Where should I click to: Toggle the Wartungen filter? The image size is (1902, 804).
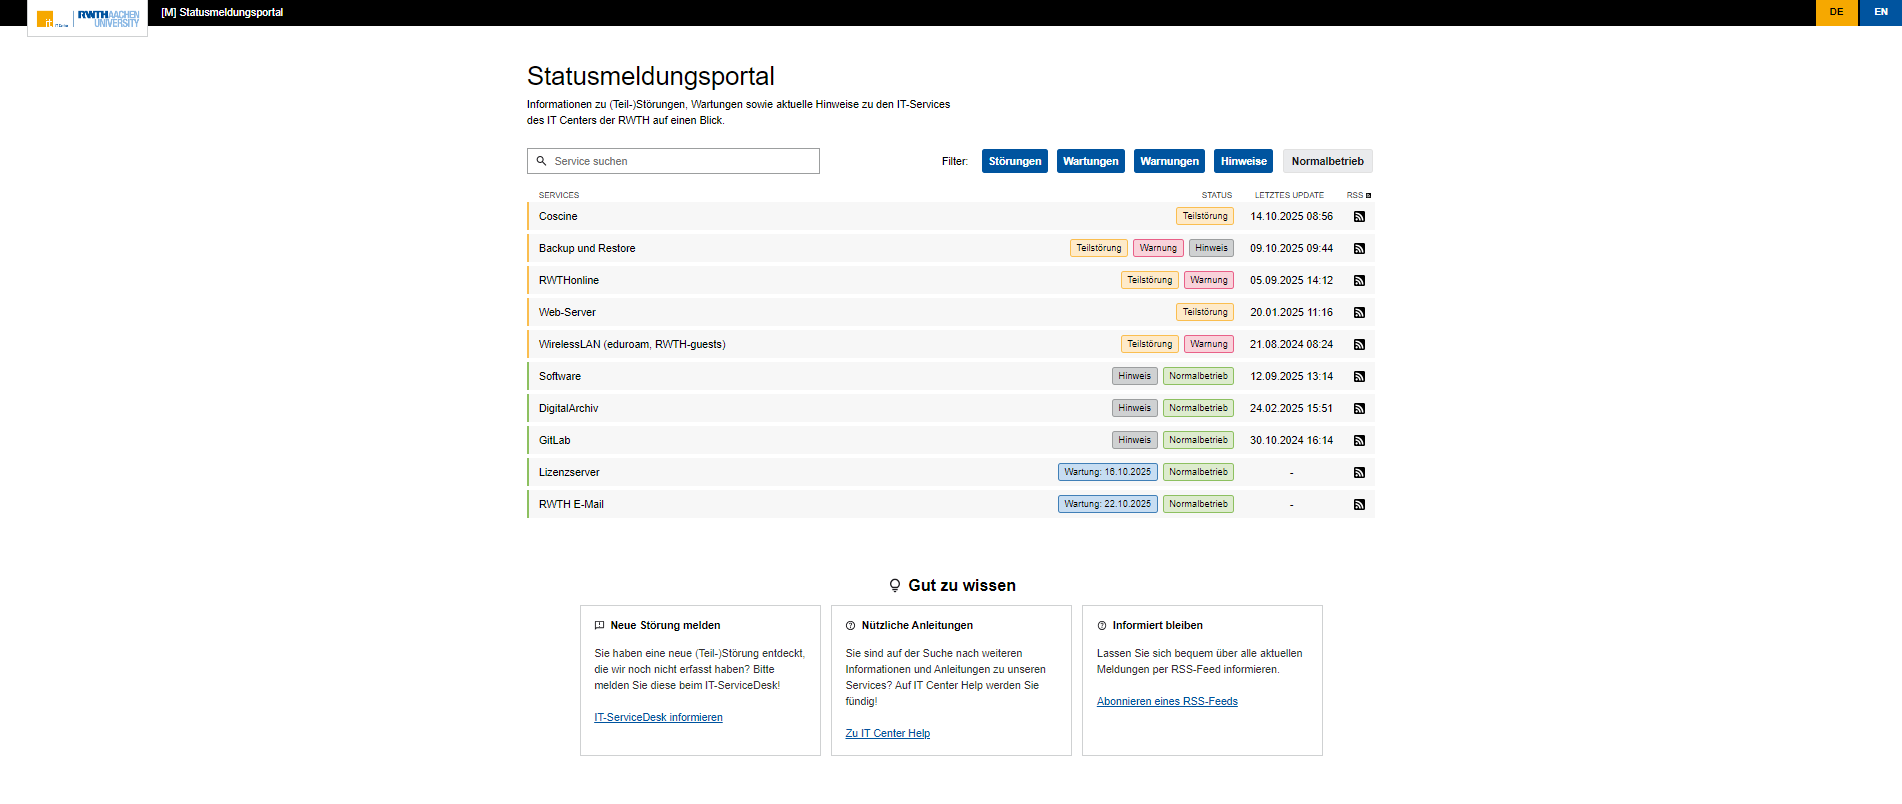click(1090, 161)
